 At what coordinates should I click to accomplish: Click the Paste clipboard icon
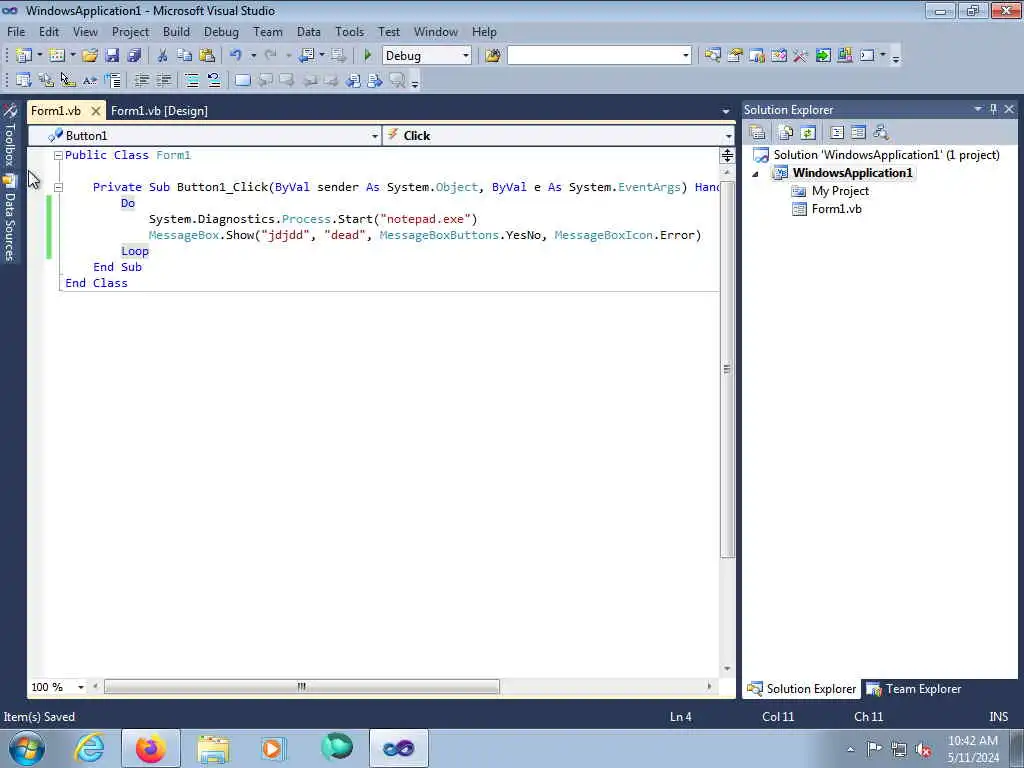tap(207, 56)
